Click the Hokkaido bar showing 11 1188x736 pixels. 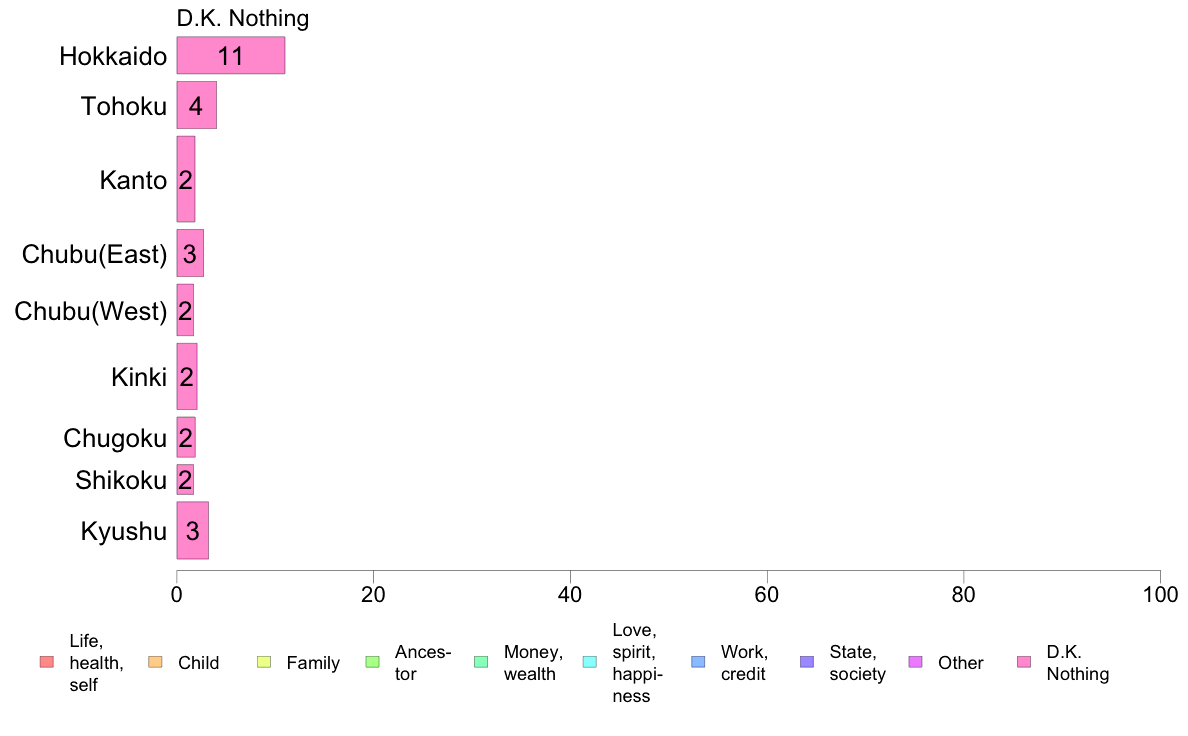(x=231, y=55)
